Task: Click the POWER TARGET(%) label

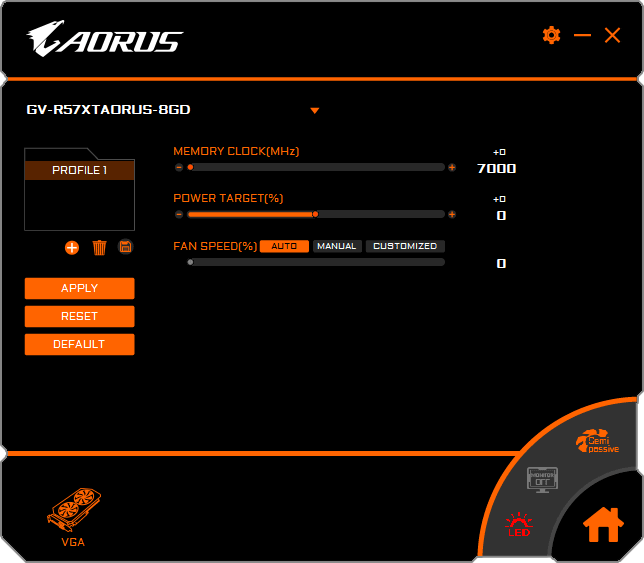Action: [228, 198]
